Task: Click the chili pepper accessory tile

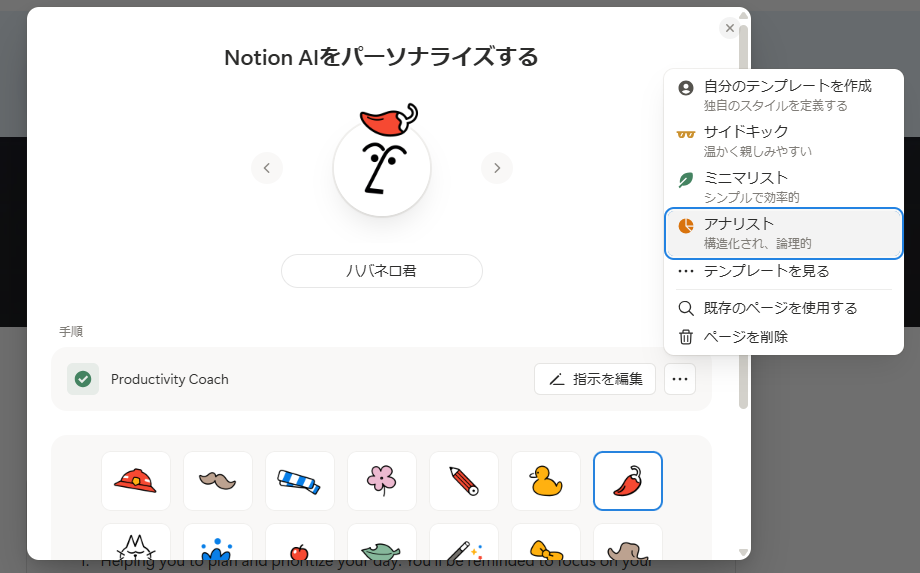Action: 628,481
